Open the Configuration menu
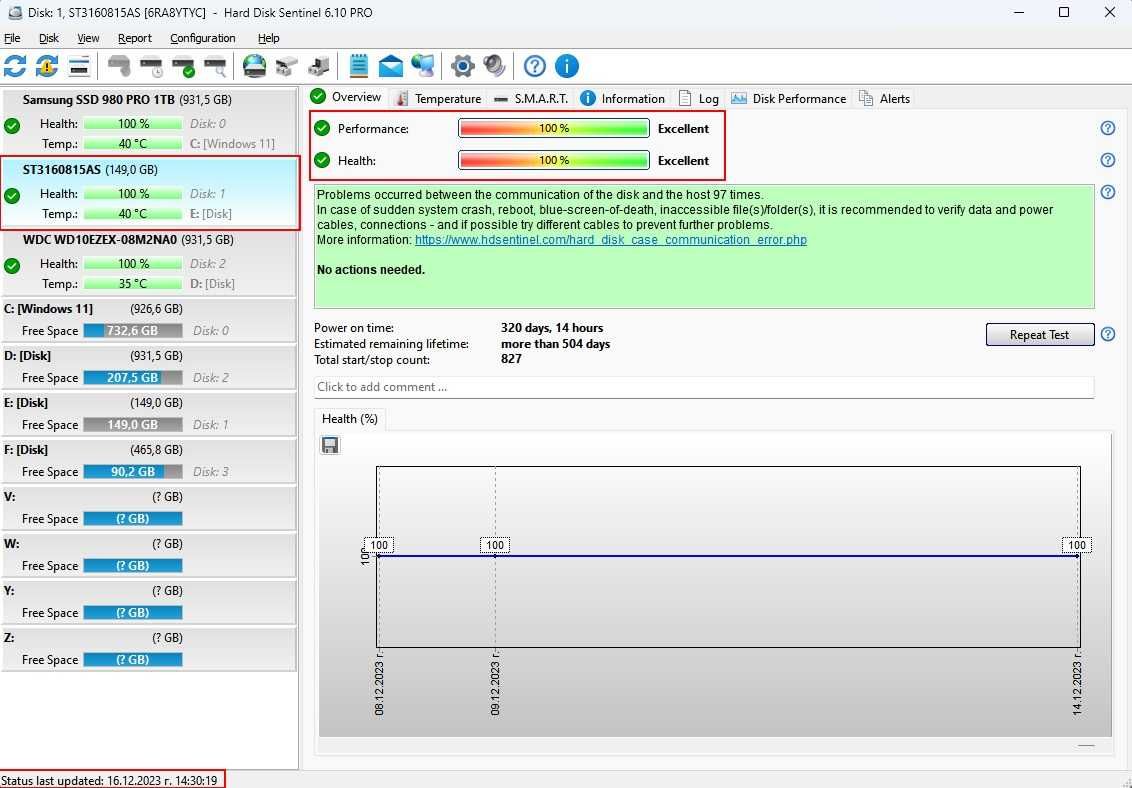Viewport: 1132px width, 788px height. point(203,38)
